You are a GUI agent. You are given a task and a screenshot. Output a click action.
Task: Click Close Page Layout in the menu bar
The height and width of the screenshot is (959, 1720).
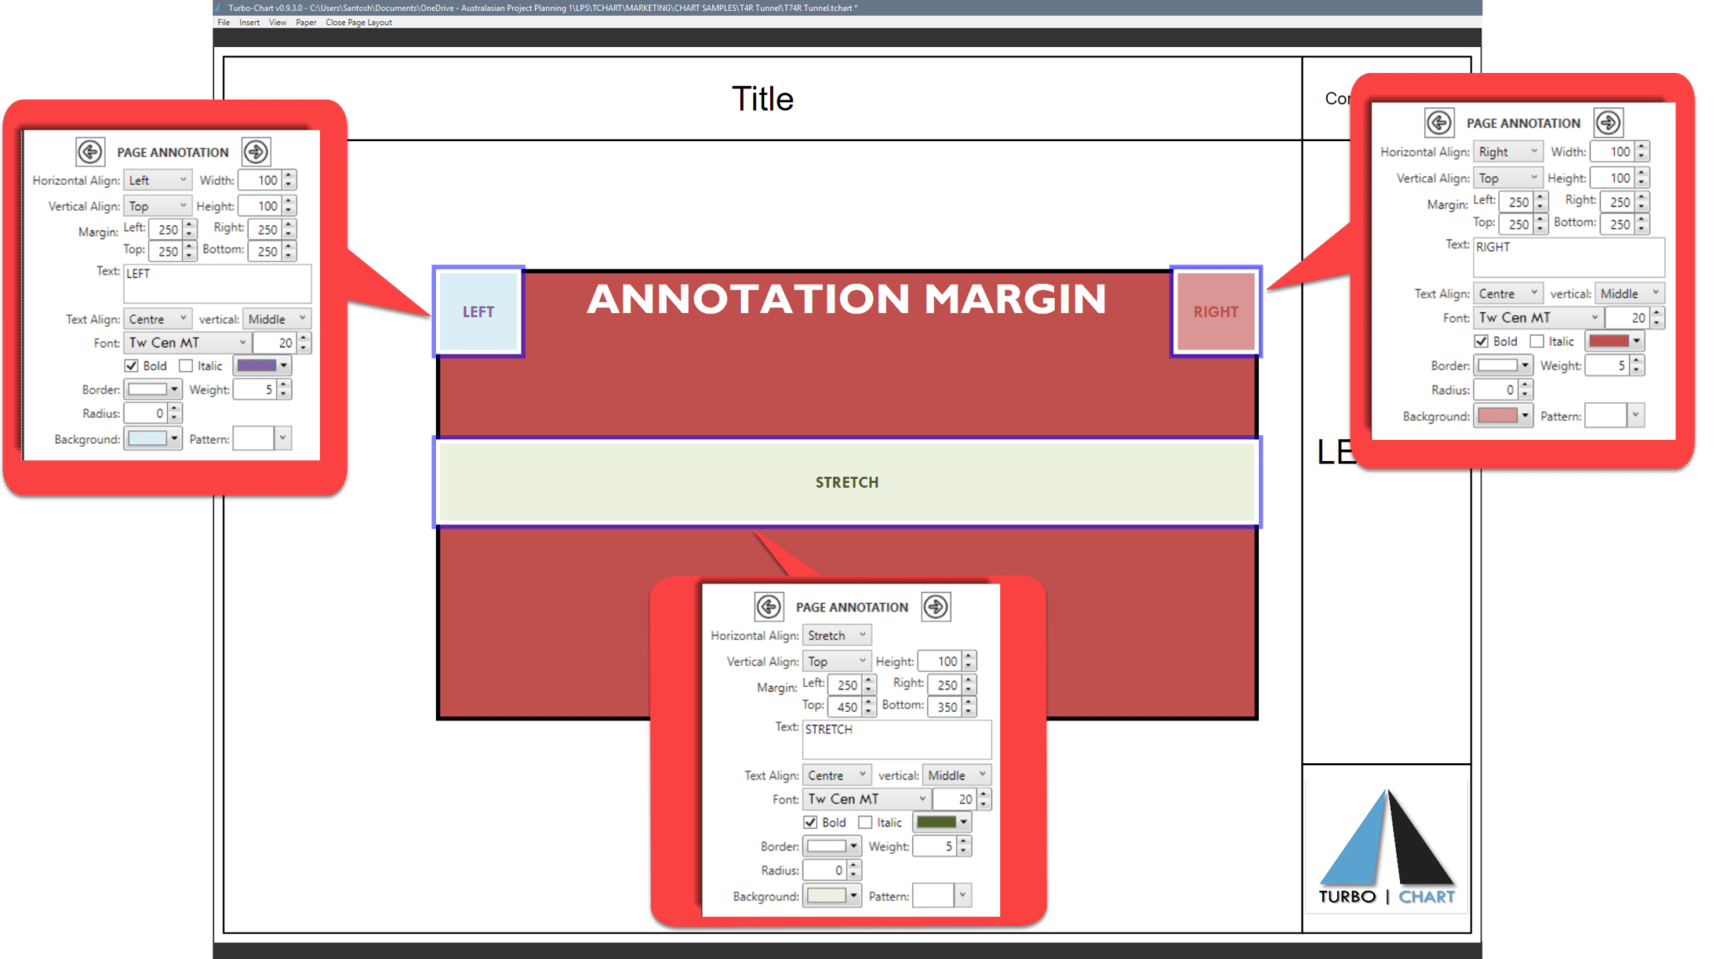coord(358,22)
